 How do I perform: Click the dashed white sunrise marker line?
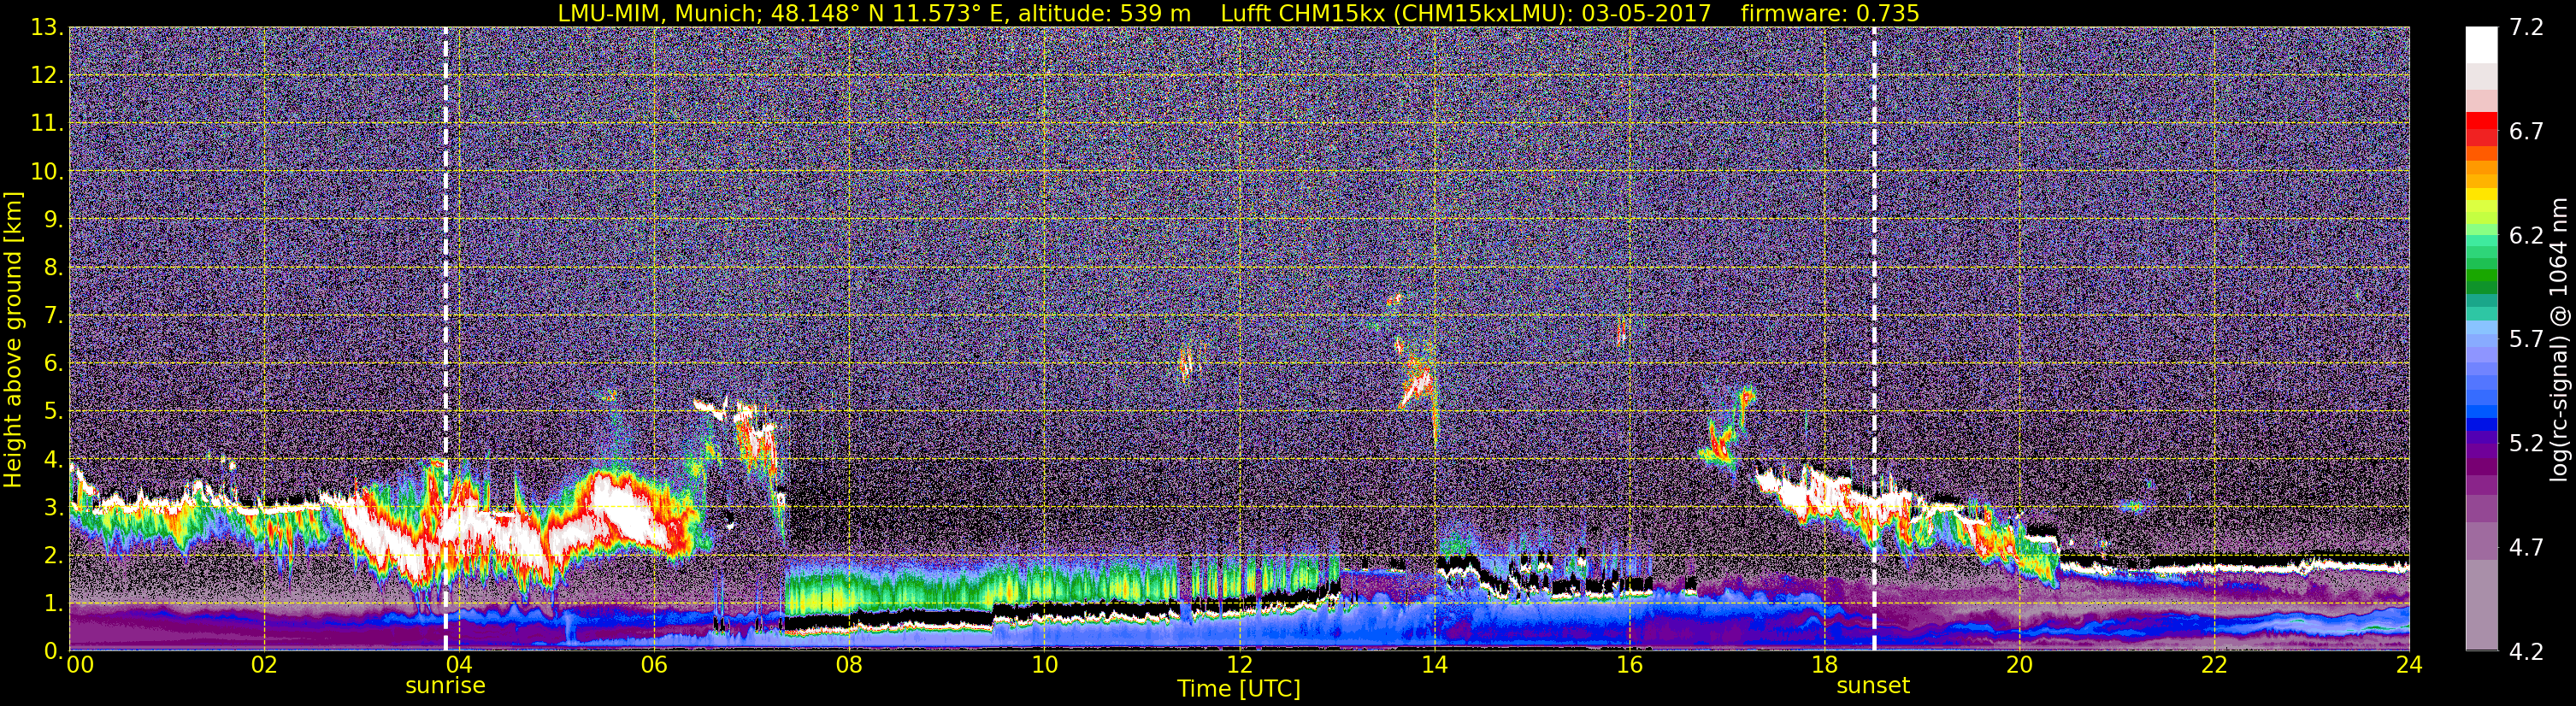(x=445, y=339)
